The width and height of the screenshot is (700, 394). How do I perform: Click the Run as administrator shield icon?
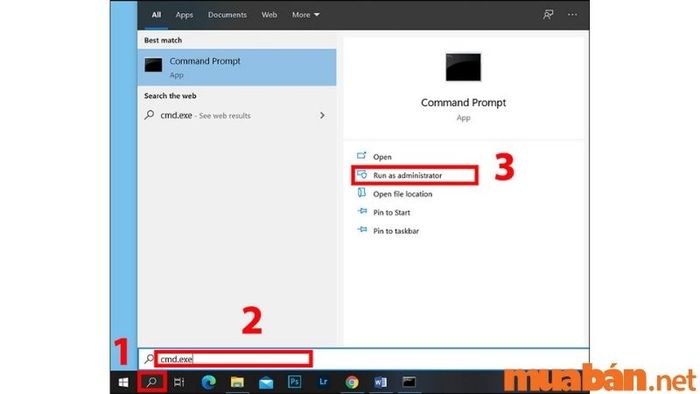[x=362, y=174]
